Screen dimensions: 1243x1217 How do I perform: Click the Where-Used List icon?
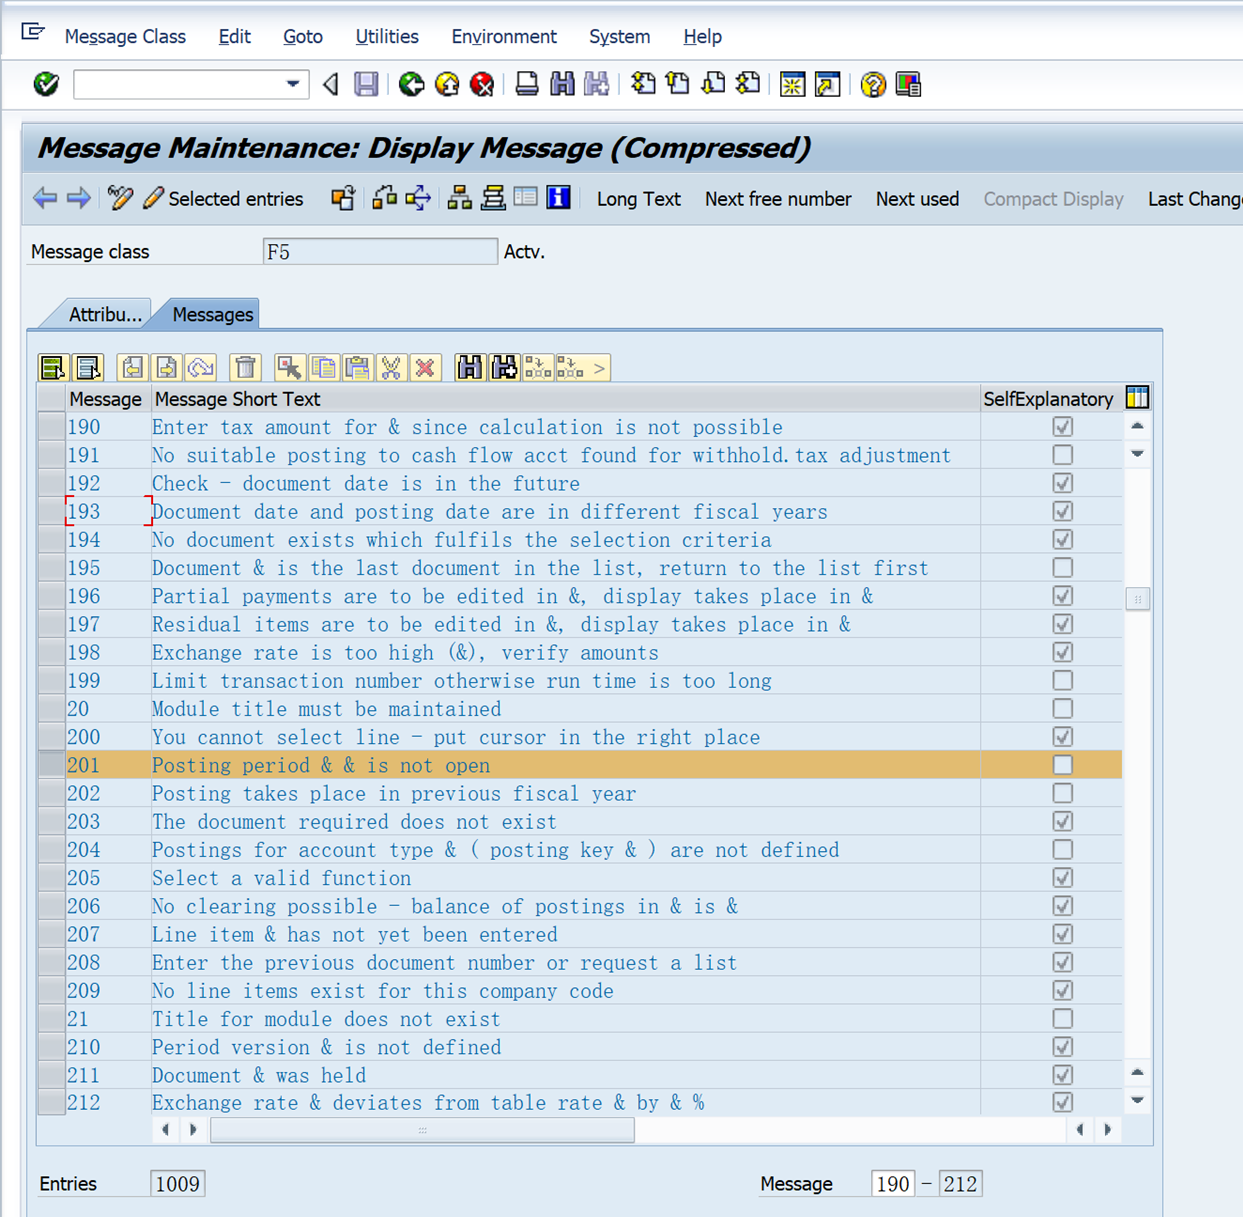pyautogui.click(x=418, y=198)
